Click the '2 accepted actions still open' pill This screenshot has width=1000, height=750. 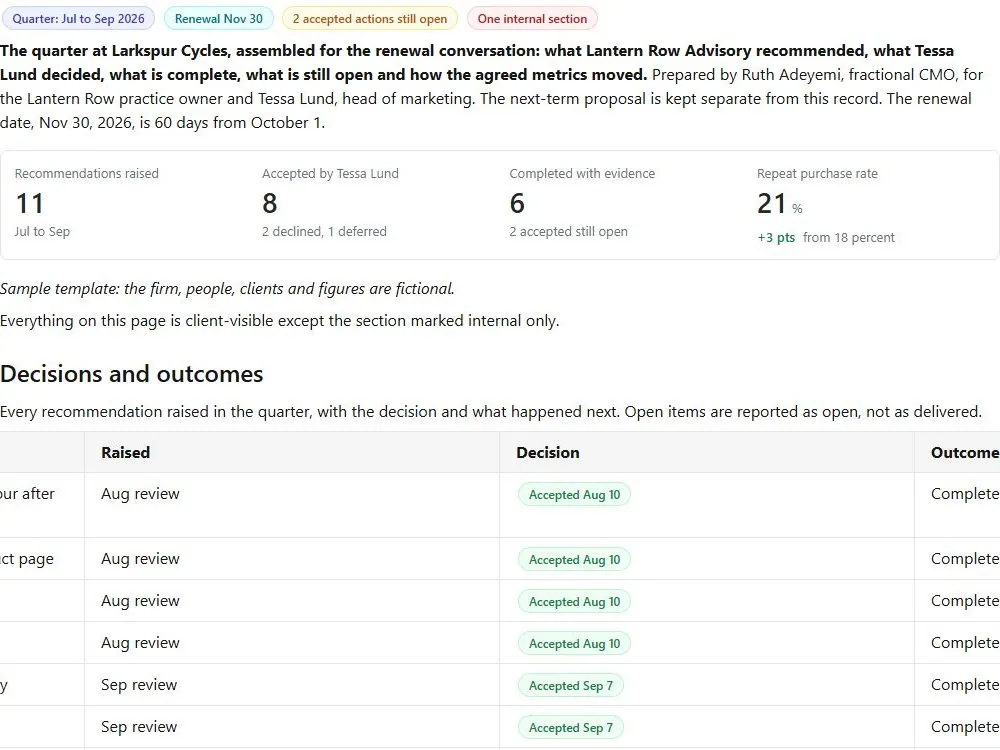[x=370, y=18]
